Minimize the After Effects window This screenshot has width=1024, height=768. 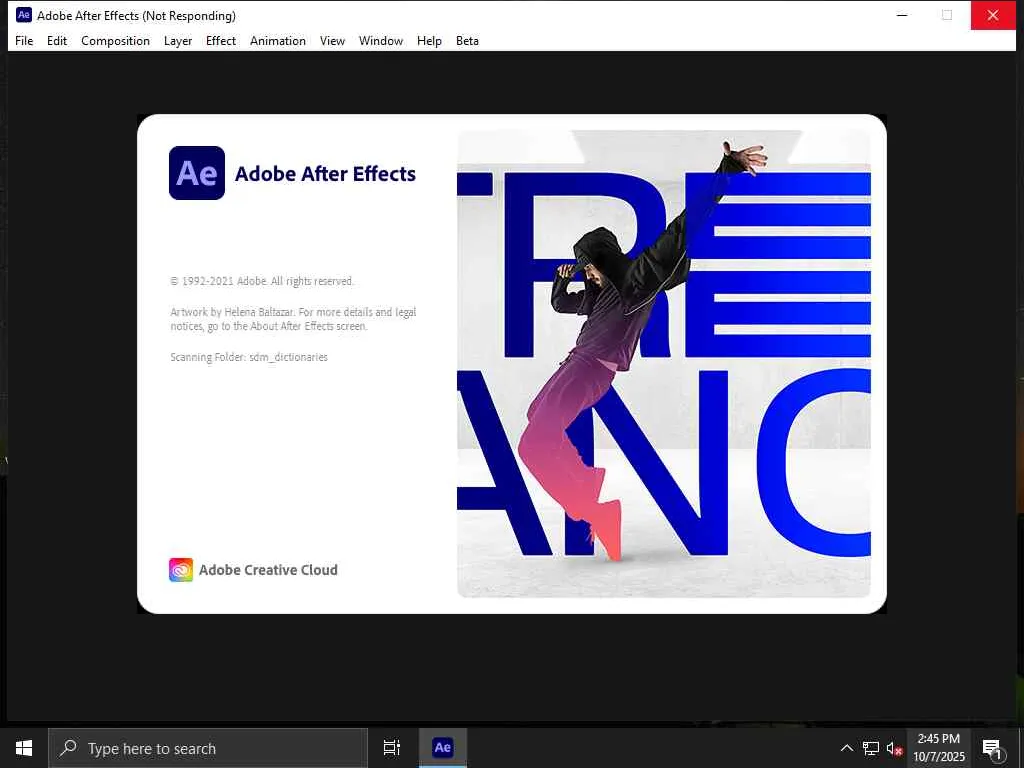click(x=902, y=15)
